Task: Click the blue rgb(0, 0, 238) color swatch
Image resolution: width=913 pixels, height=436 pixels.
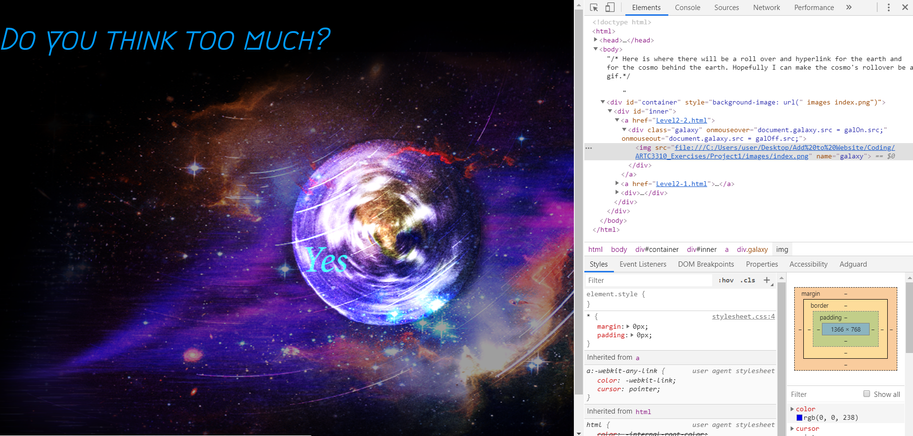Action: 799,417
